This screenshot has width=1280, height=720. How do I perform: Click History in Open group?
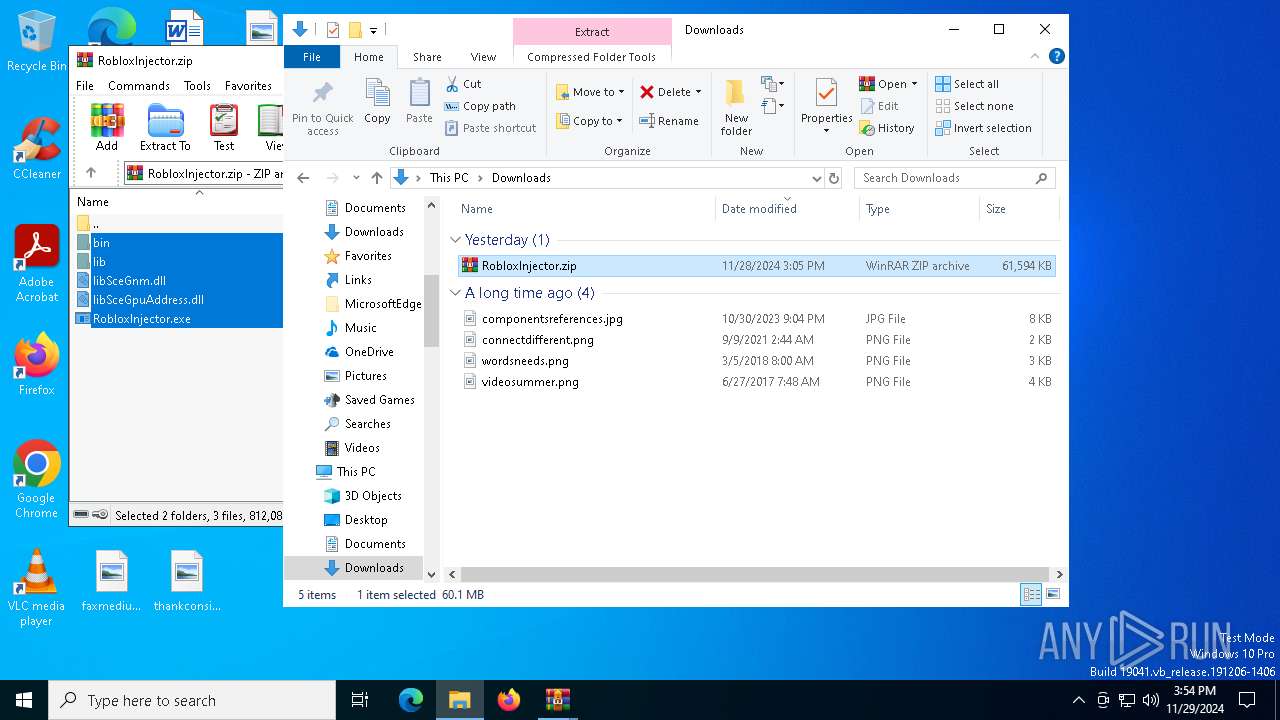pos(886,128)
